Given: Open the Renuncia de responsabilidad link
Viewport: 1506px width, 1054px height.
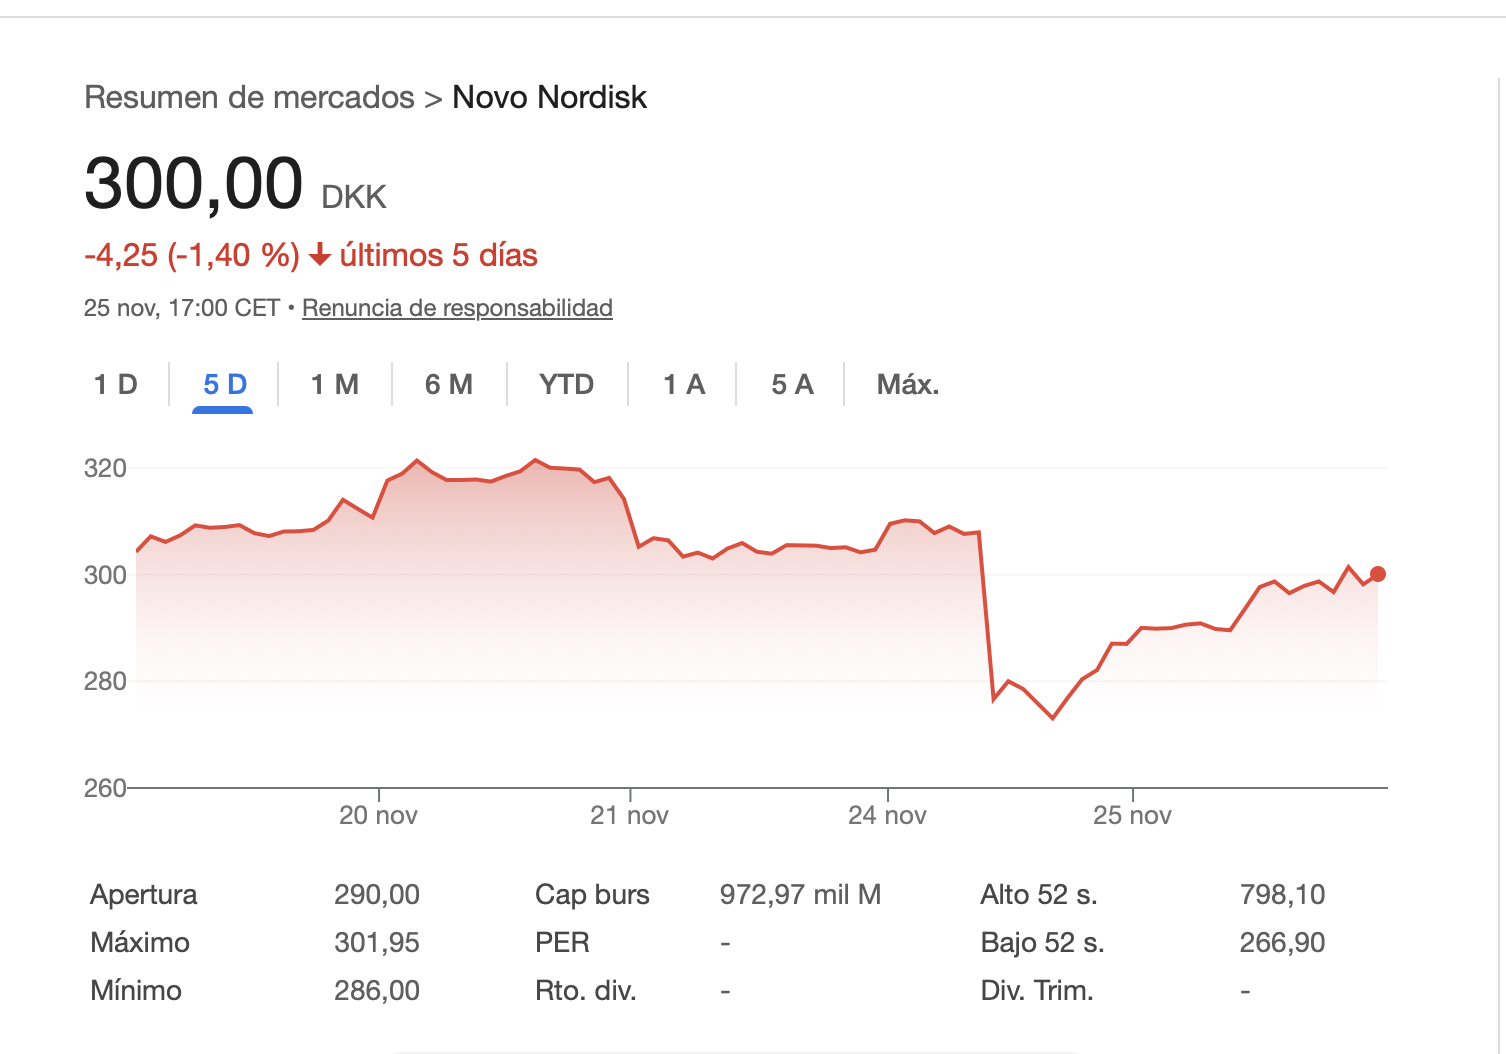Looking at the screenshot, I should [x=457, y=308].
